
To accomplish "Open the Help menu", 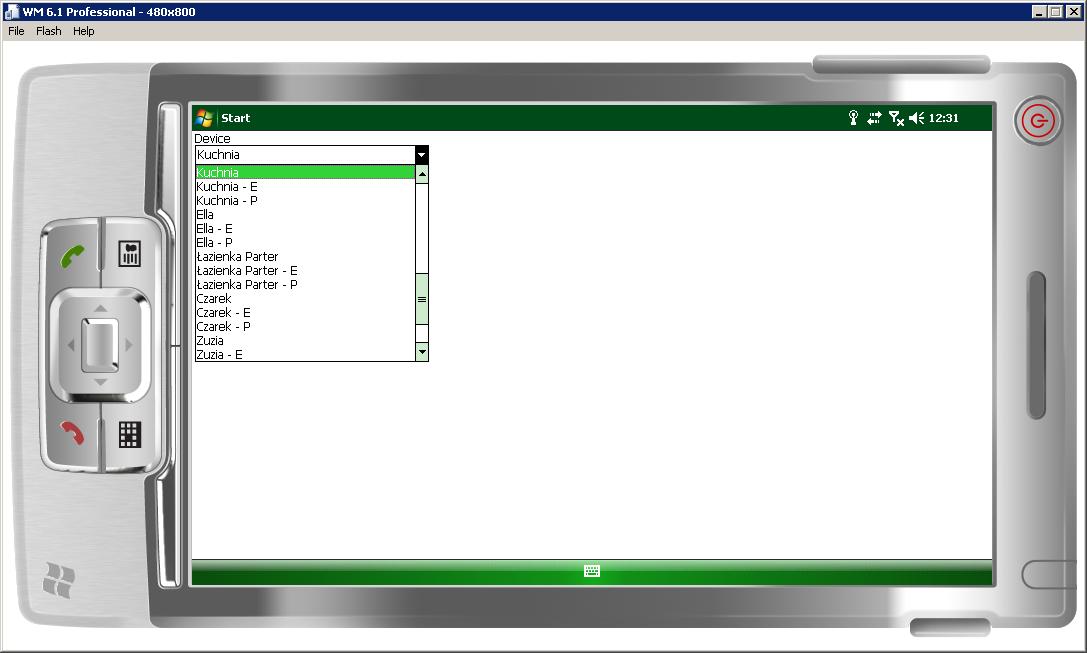I will point(84,31).
